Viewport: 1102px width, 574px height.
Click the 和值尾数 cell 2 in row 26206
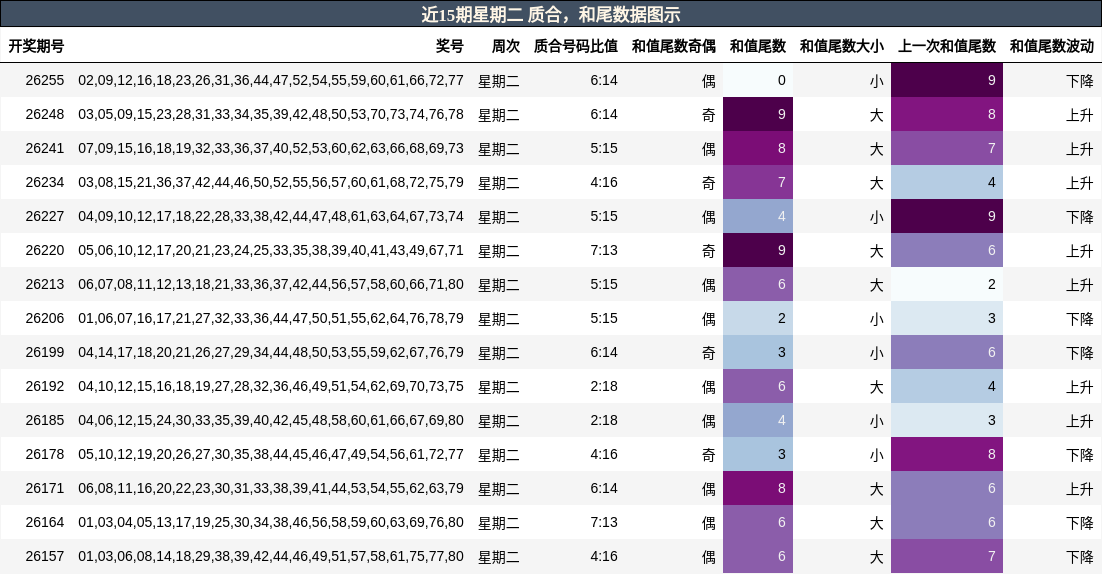click(758, 318)
